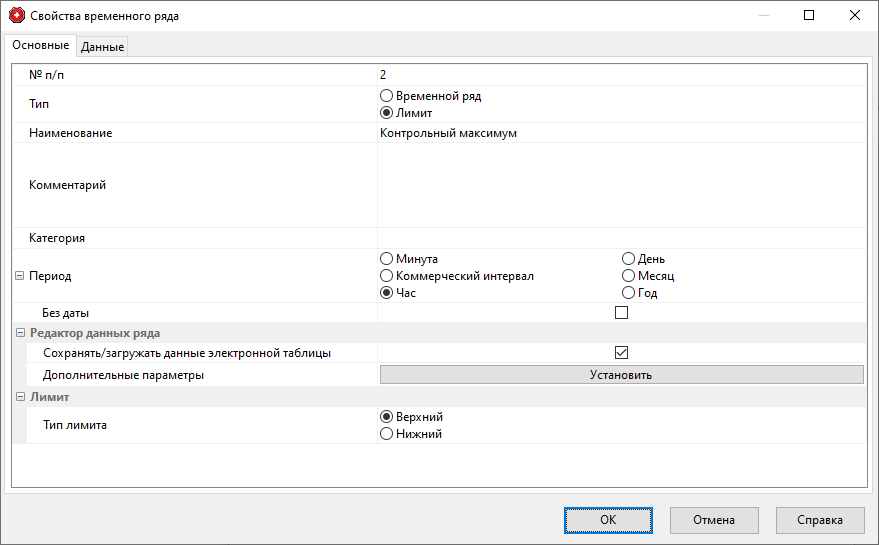Switch to the Данные tab
The height and width of the screenshot is (545, 879).
[x=102, y=47]
